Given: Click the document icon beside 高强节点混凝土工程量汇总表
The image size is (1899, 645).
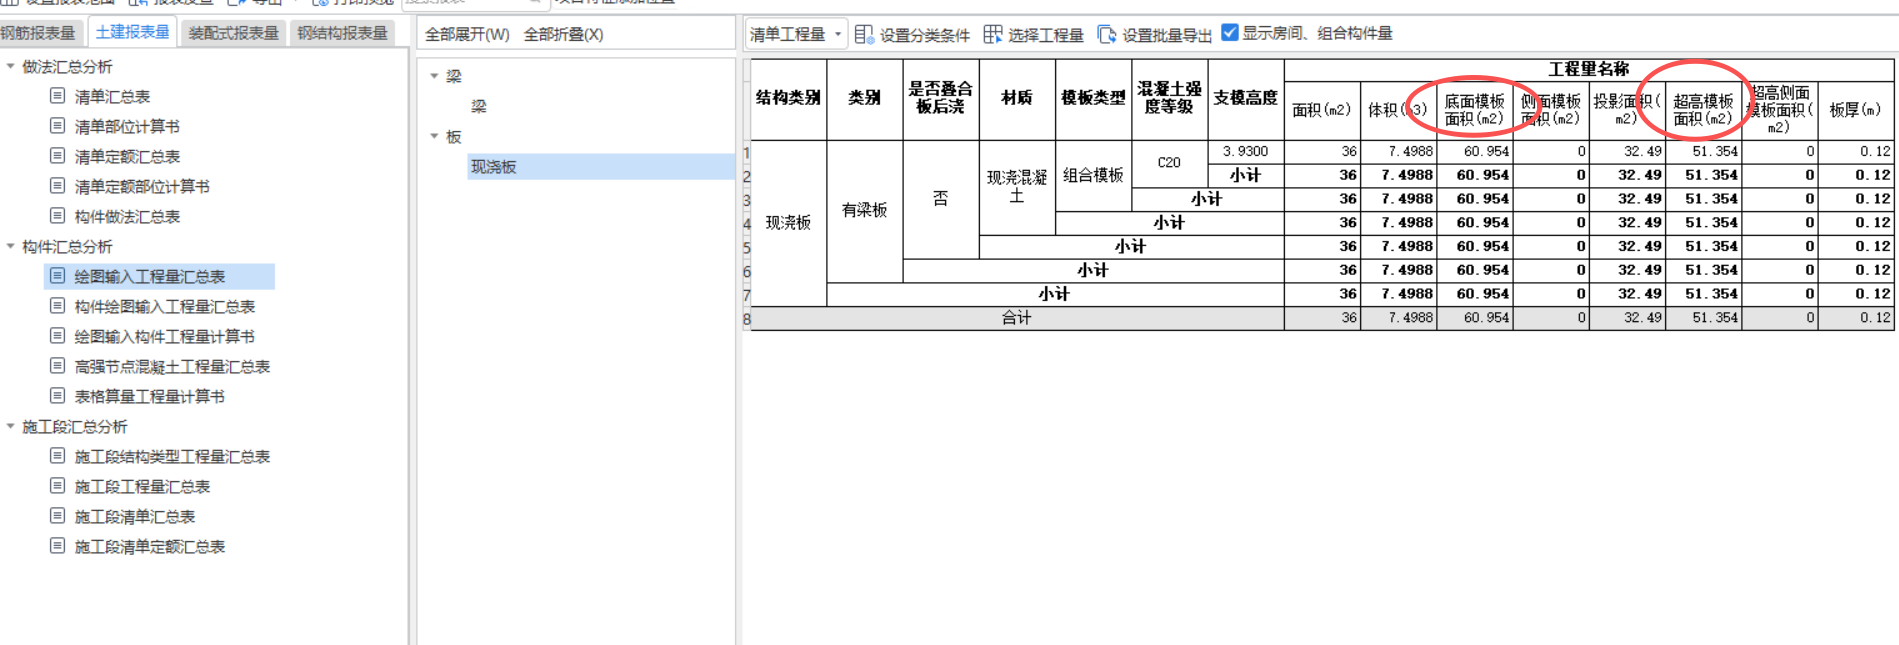Looking at the screenshot, I should [58, 366].
